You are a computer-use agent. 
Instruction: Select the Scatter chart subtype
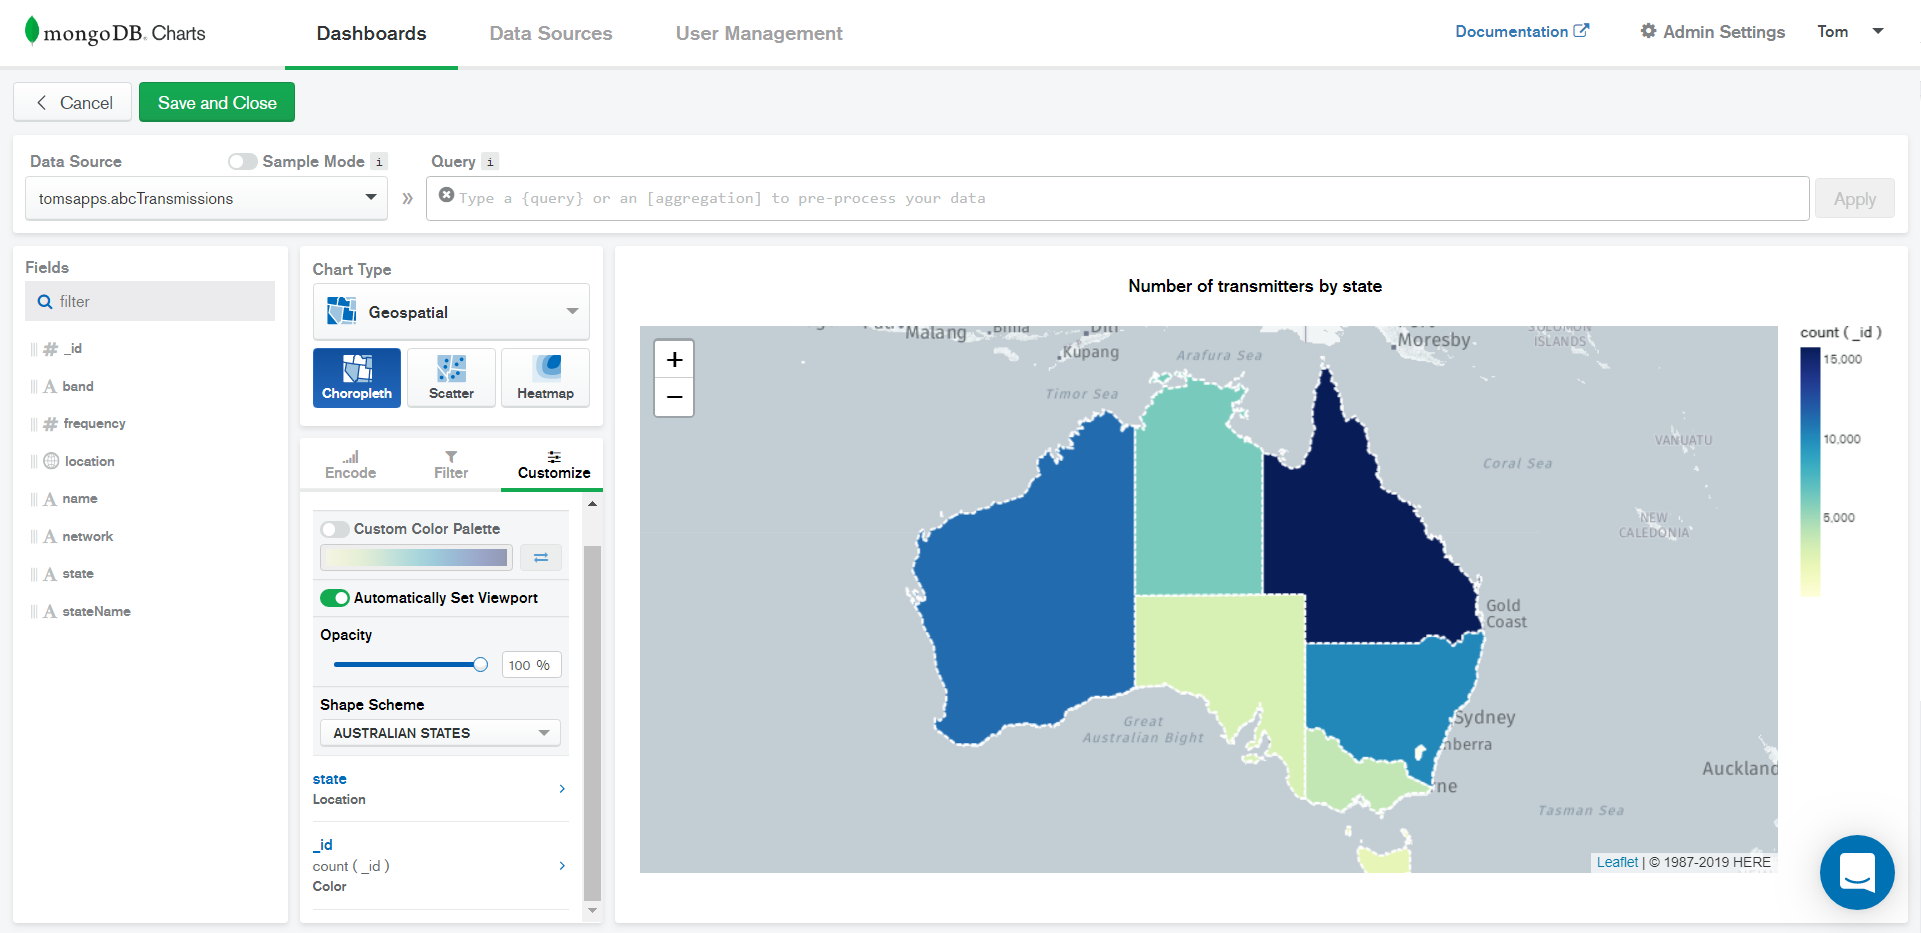[x=451, y=377]
